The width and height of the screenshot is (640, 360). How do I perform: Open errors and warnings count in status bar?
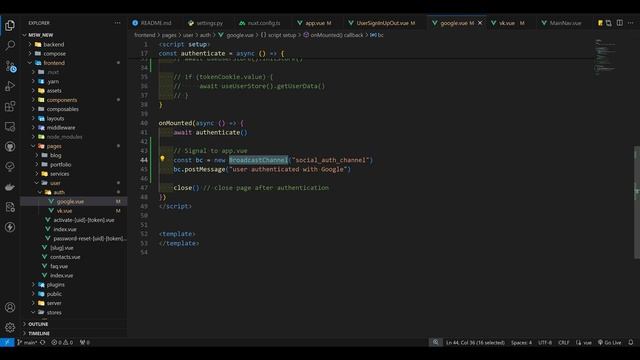pyautogui.click(x=62, y=342)
